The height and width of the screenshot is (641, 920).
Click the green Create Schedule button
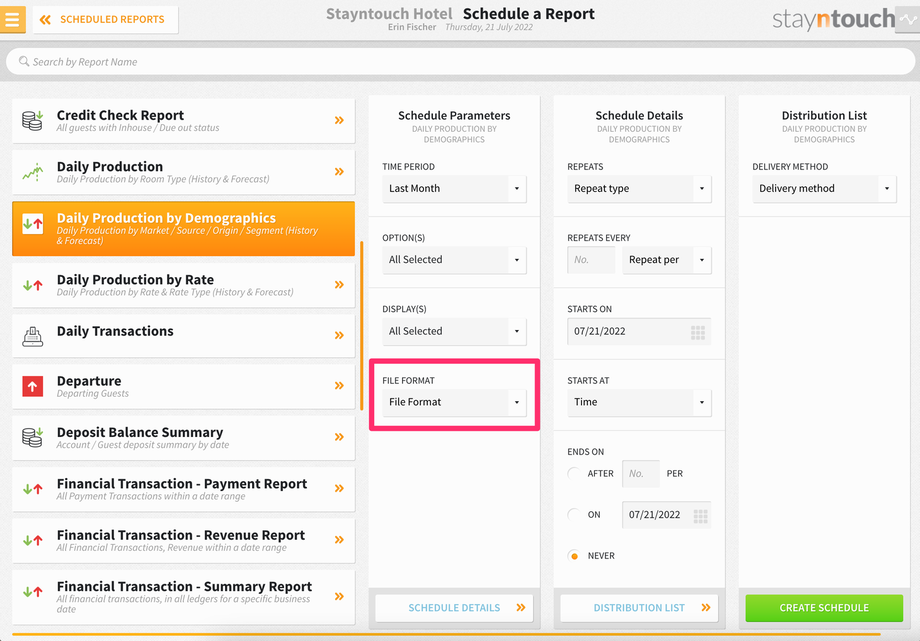coord(824,608)
